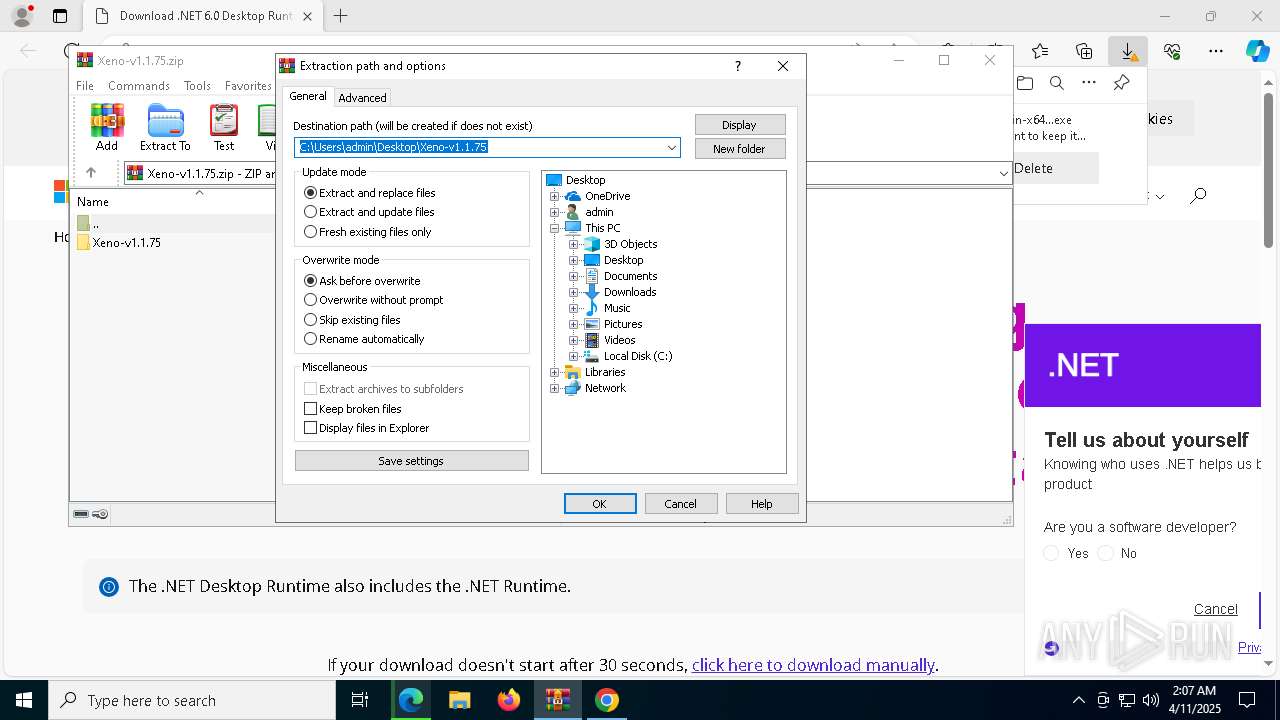This screenshot has height=720, width=1280.
Task: Select Overwrite without prompt option
Action: pyautogui.click(x=373, y=300)
